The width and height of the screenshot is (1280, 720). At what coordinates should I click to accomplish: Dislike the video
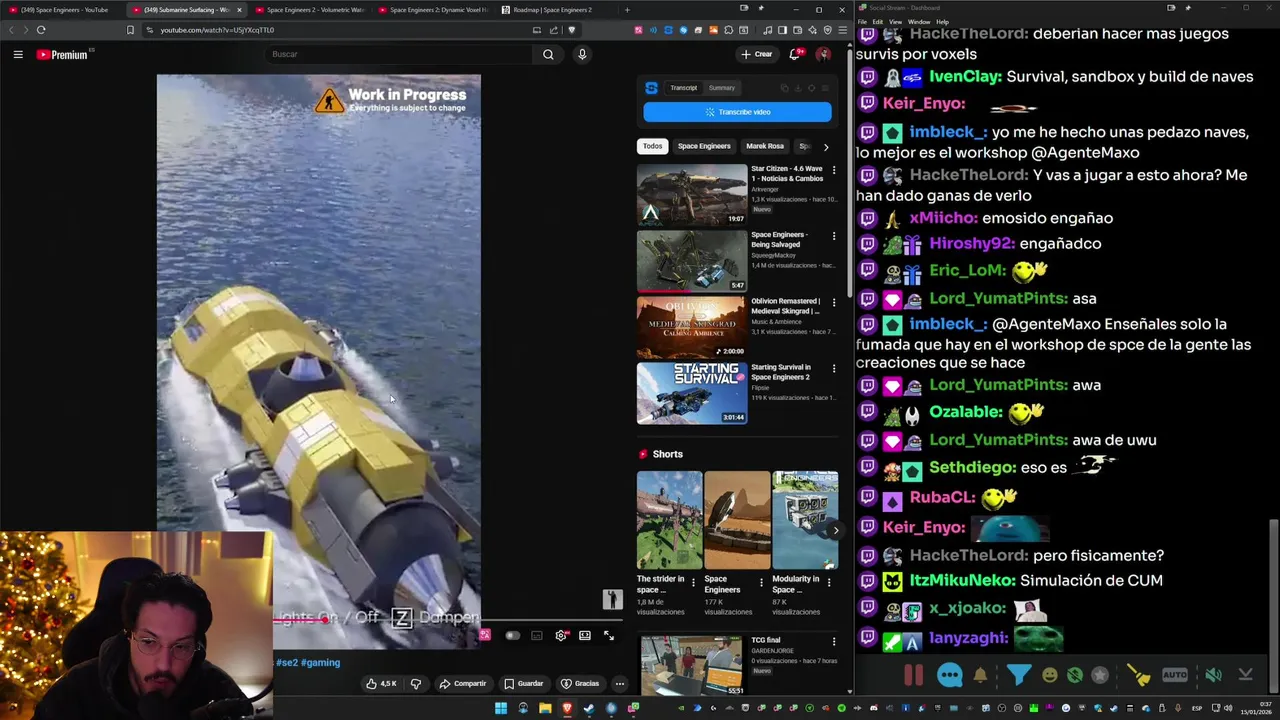tap(416, 684)
